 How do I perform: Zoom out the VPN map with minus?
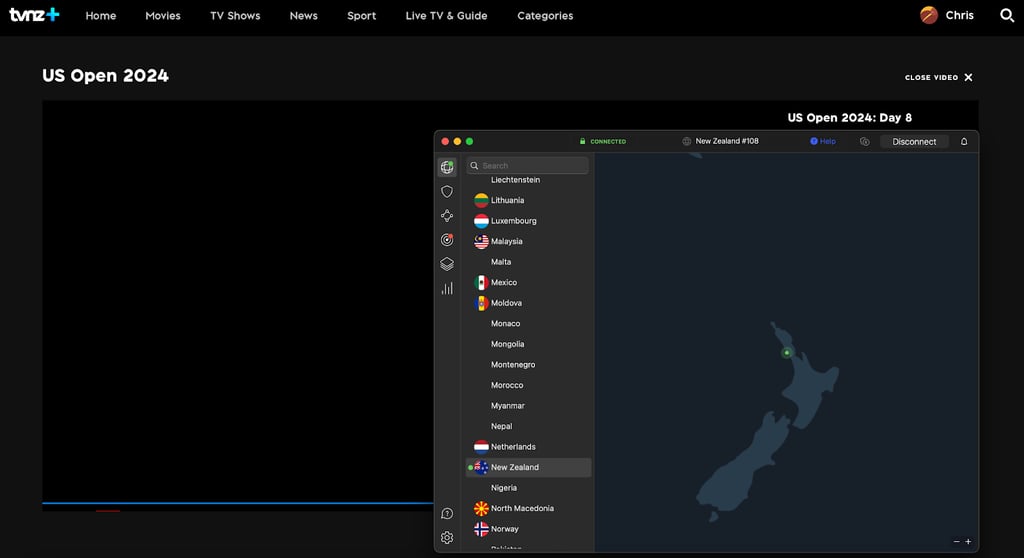coord(956,542)
